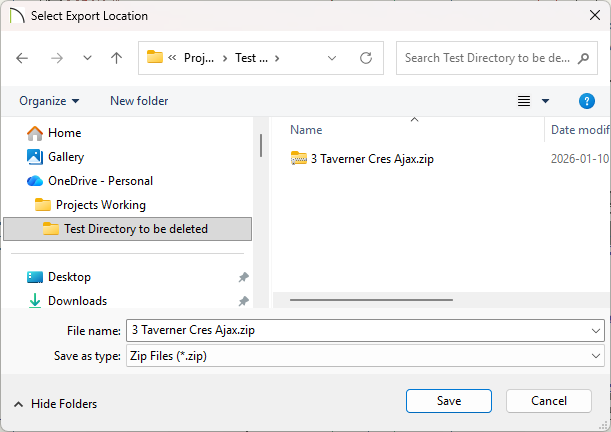Select Gallery in navigation pane
Screen dimensions: 611x432
65,157
